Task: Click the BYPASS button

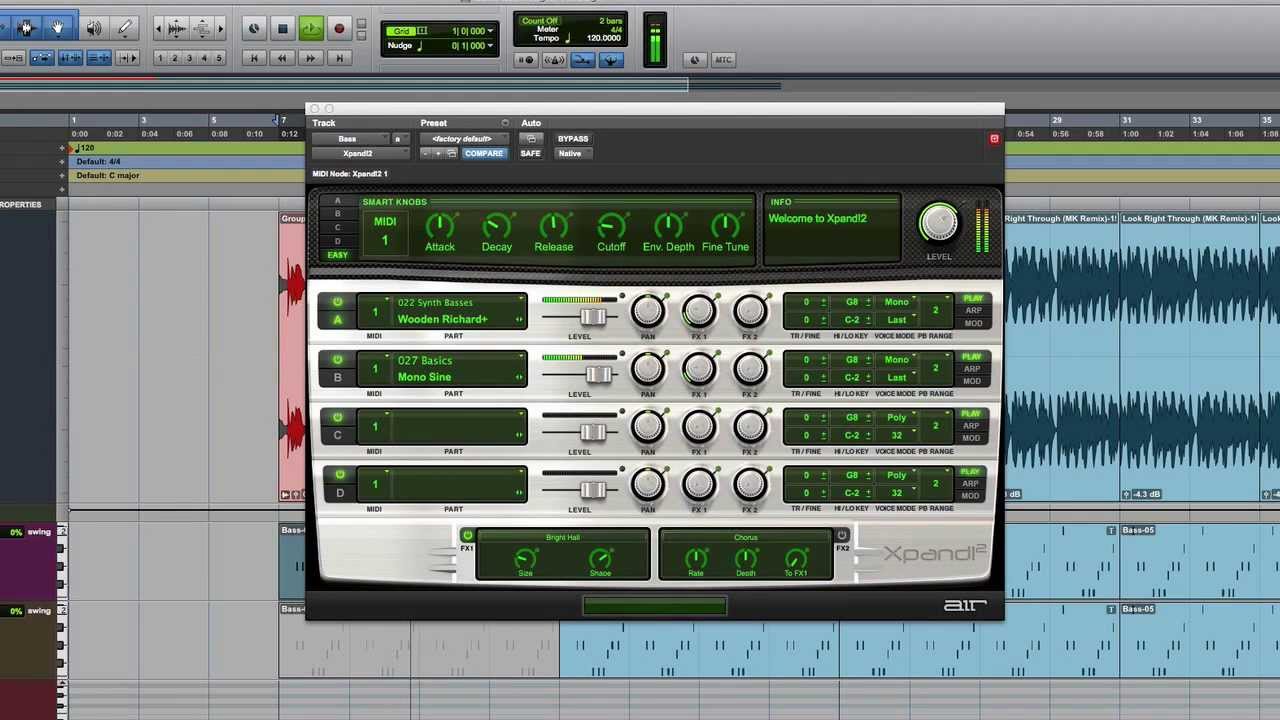Action: [x=573, y=139]
